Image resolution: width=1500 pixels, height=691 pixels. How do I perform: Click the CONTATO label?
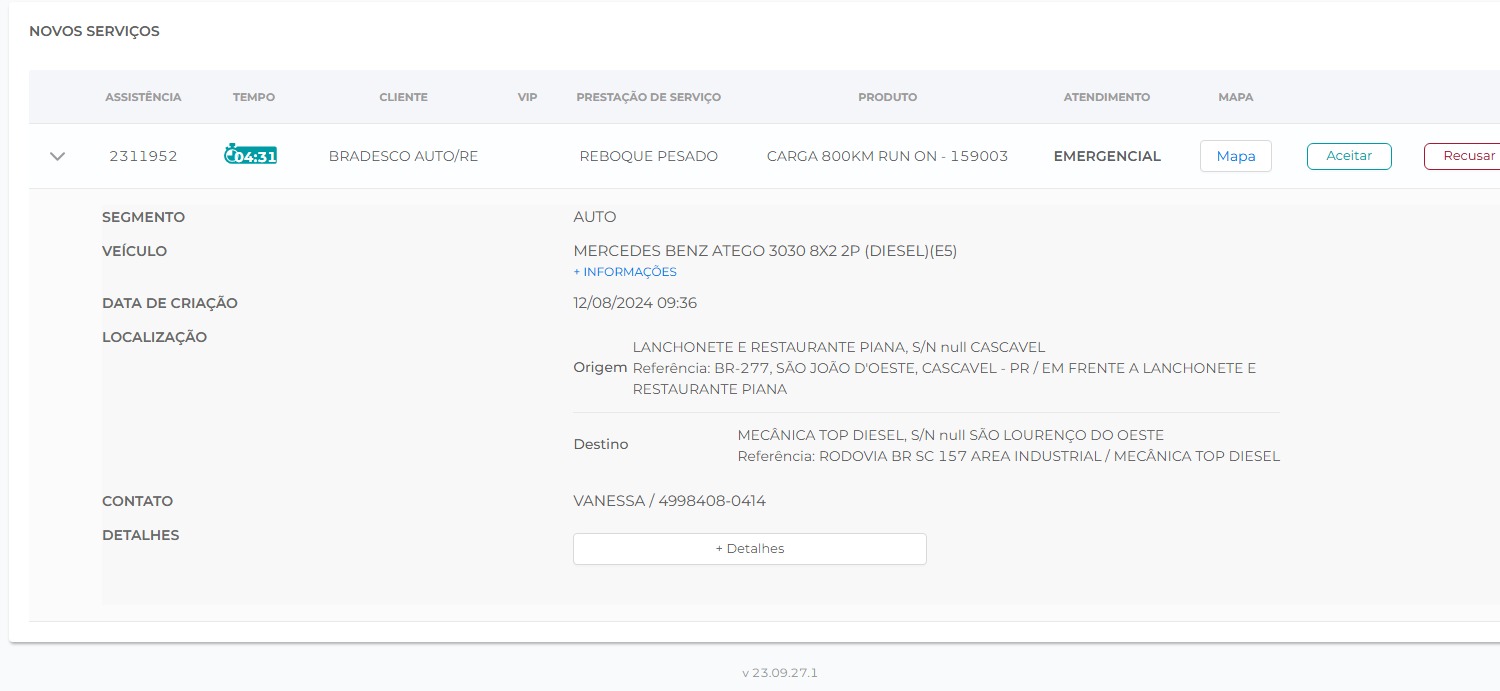137,501
